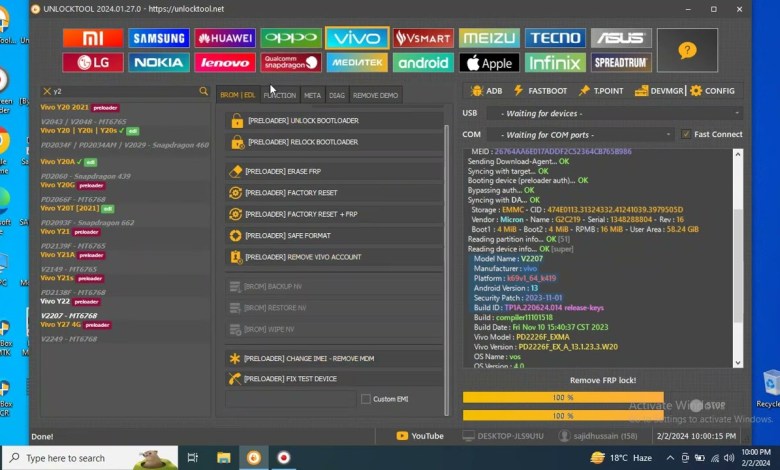Select the Huawei brand icon
The image size is (780, 470).
[x=224, y=38]
